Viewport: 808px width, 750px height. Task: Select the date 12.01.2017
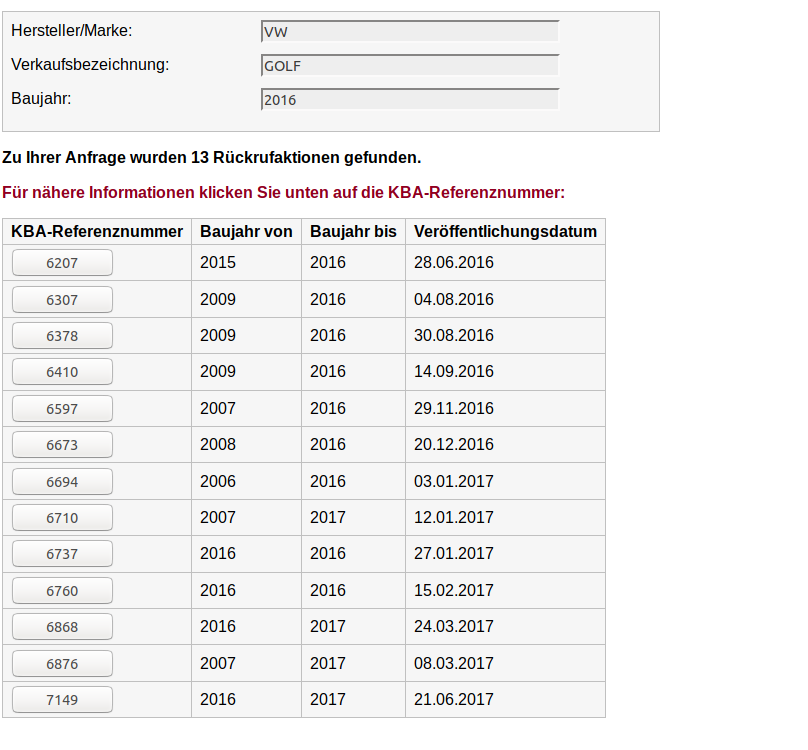pos(454,517)
